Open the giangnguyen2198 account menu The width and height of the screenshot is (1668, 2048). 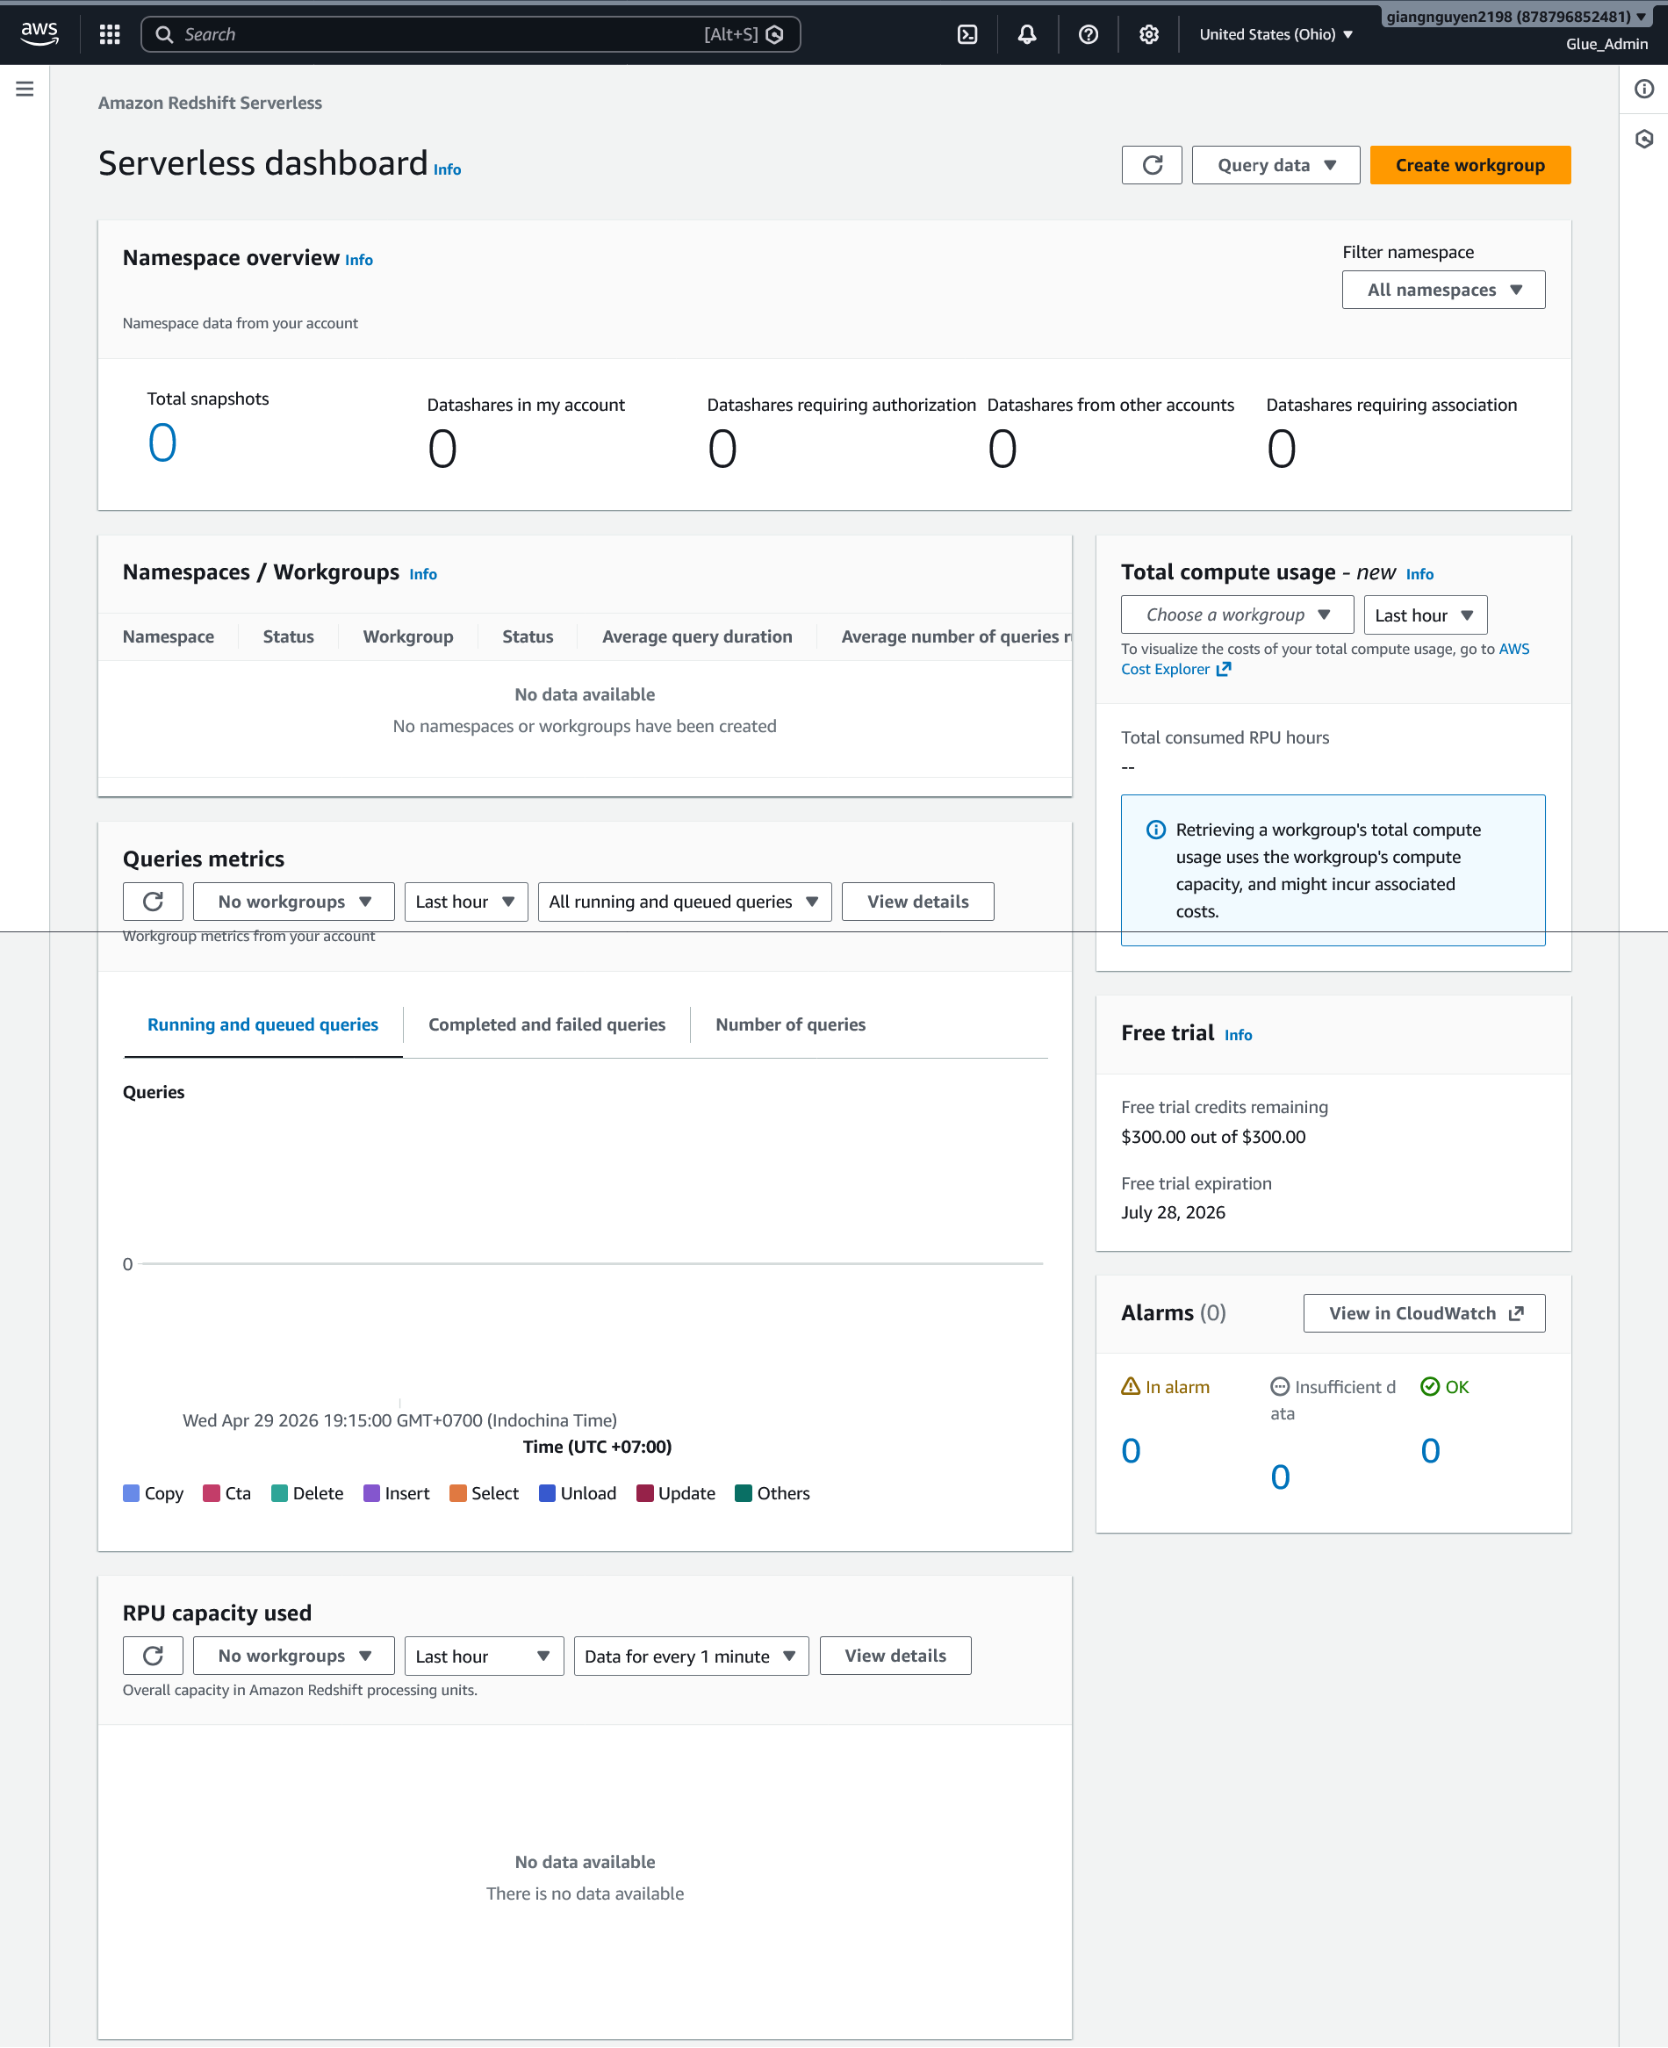click(x=1516, y=16)
